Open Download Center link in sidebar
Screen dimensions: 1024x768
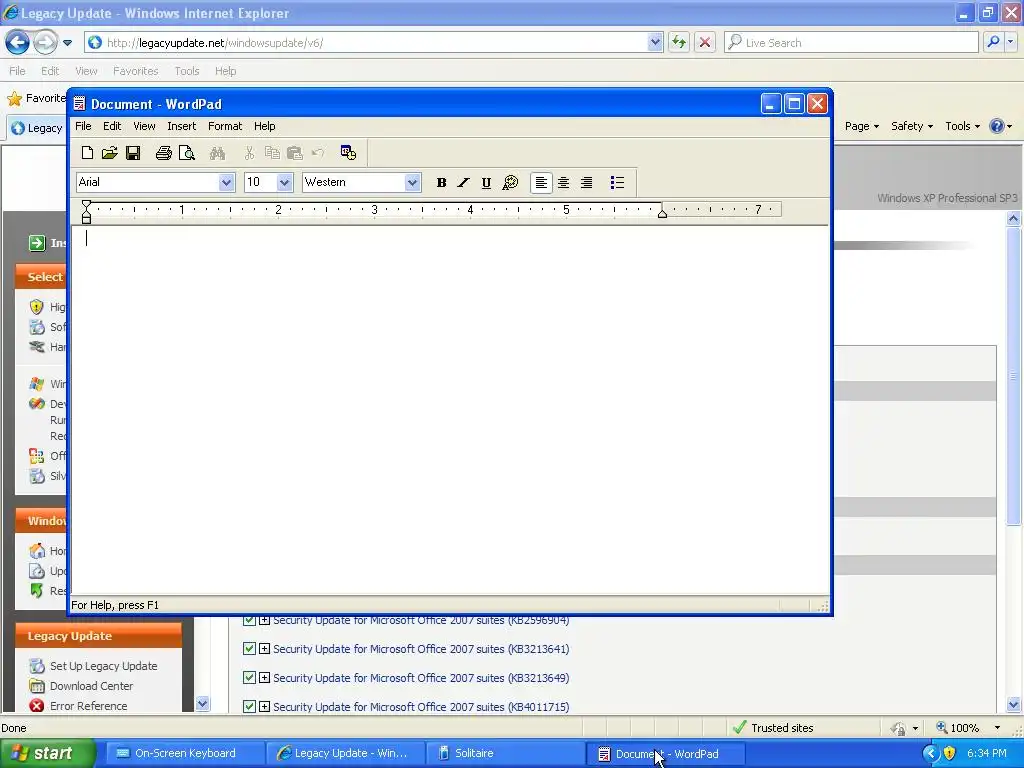tap(91, 686)
